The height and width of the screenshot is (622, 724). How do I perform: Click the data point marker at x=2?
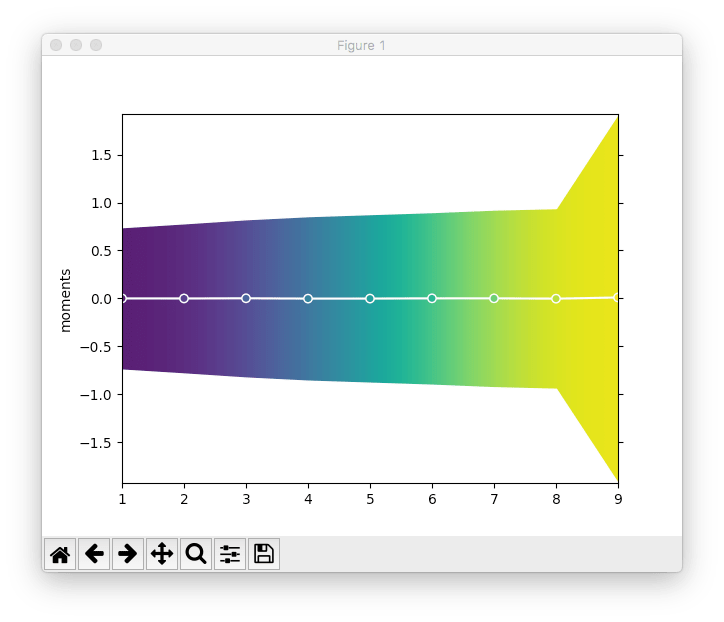[x=184, y=298]
